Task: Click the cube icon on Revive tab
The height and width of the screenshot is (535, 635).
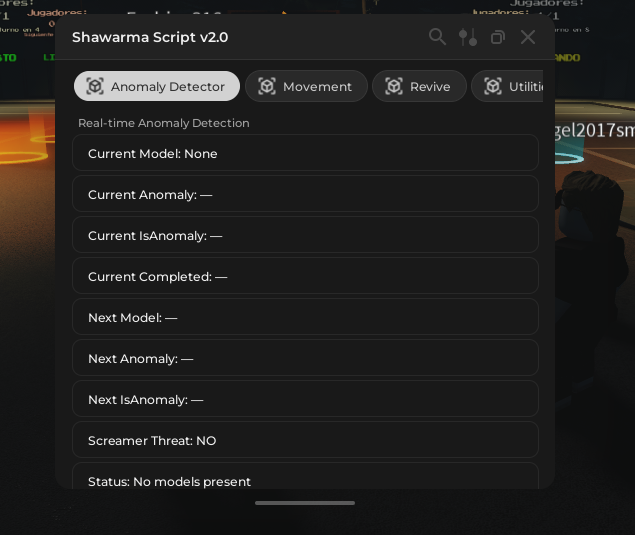Action: click(394, 86)
